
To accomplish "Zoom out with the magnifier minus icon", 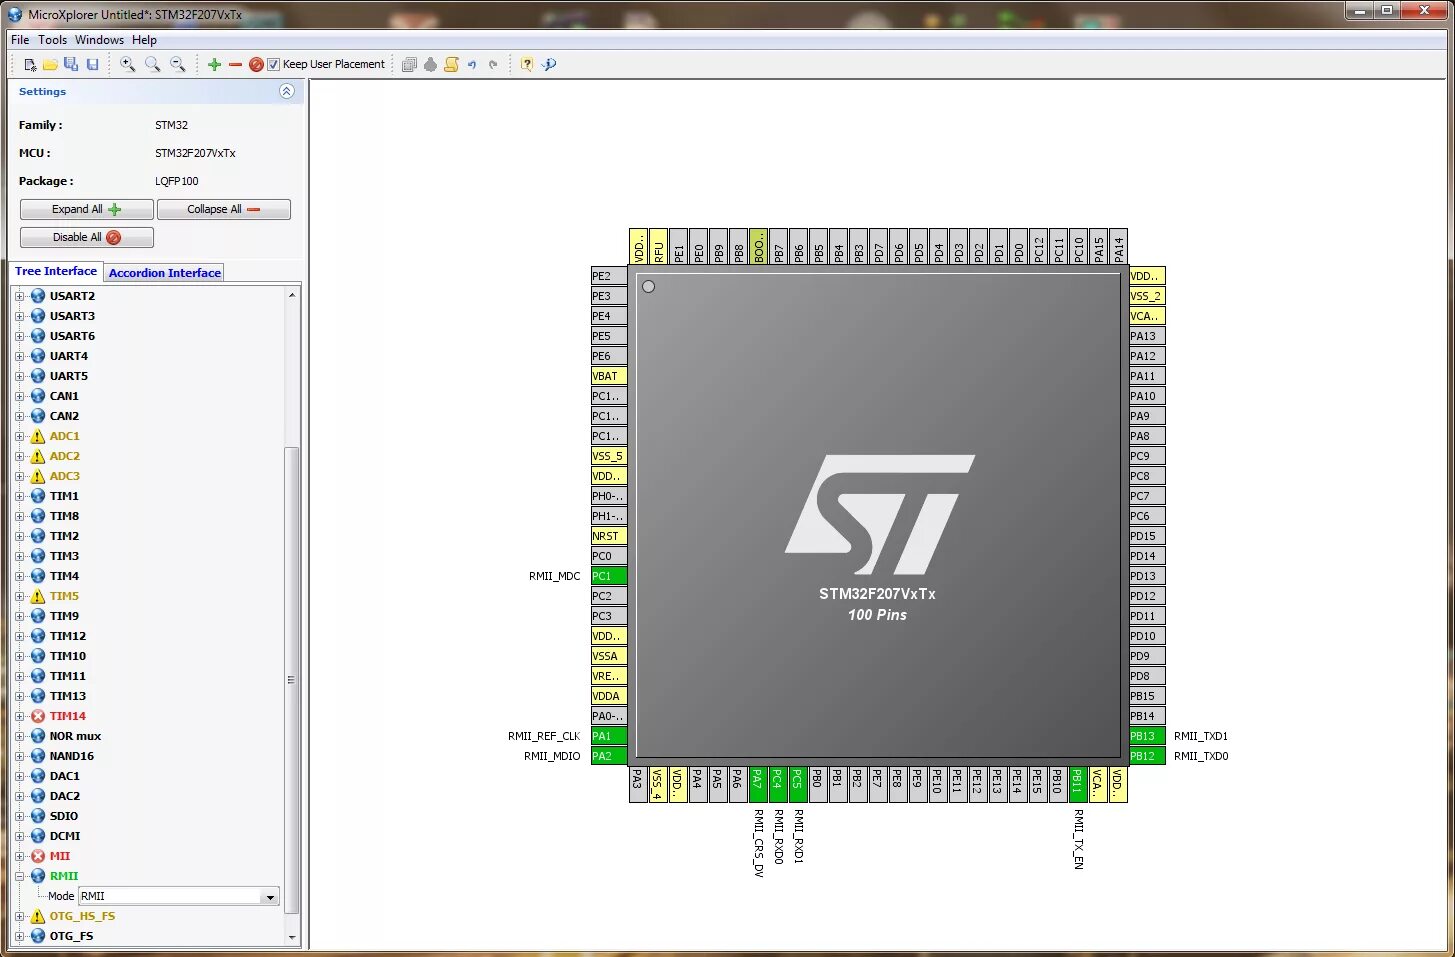I will coord(178,64).
